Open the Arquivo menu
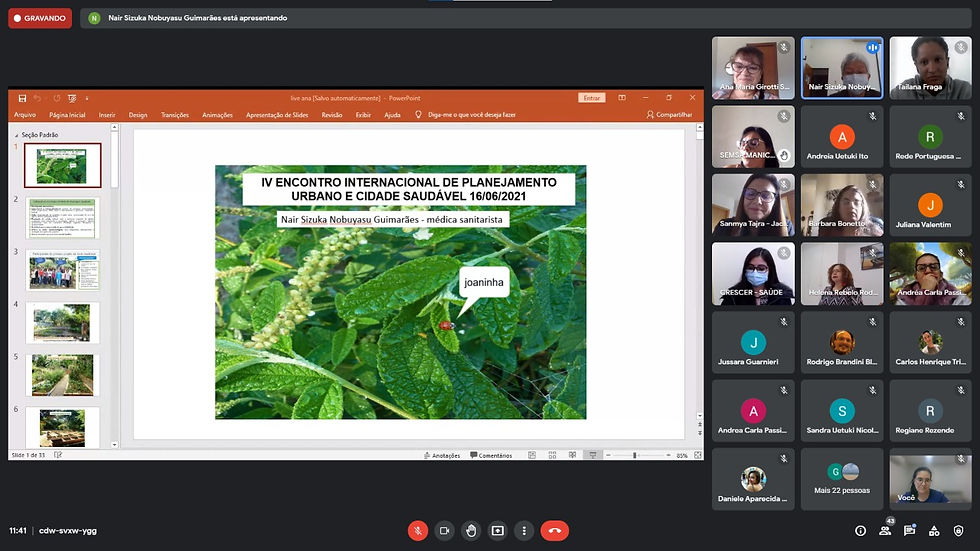Screen dimensions: 980x551 (25, 115)
